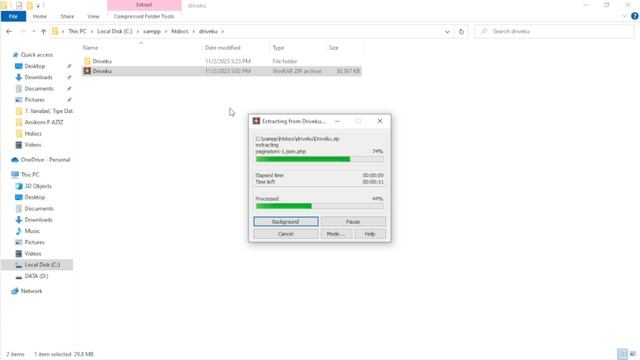The width and height of the screenshot is (640, 360).
Task: Open Quick access in the sidebar
Action: [36, 55]
